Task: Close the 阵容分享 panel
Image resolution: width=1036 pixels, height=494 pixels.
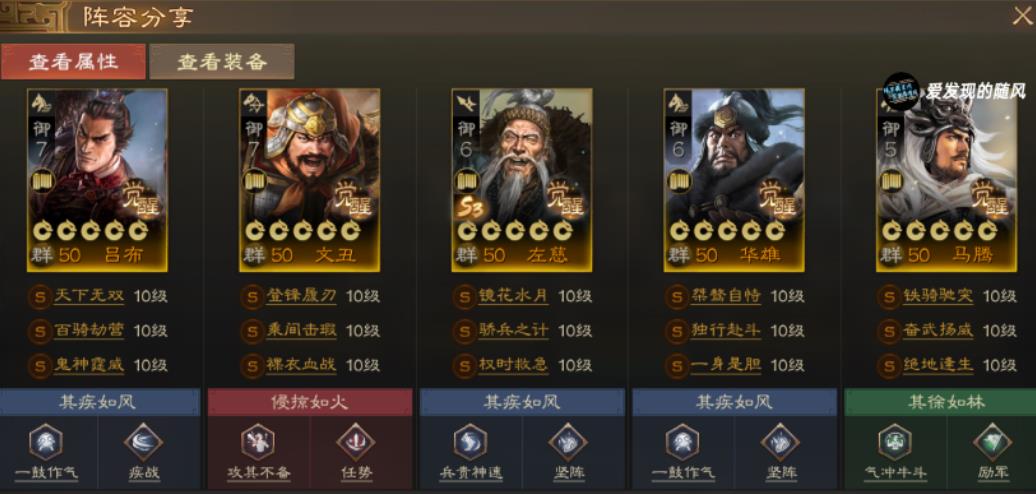Action: click(1021, 17)
